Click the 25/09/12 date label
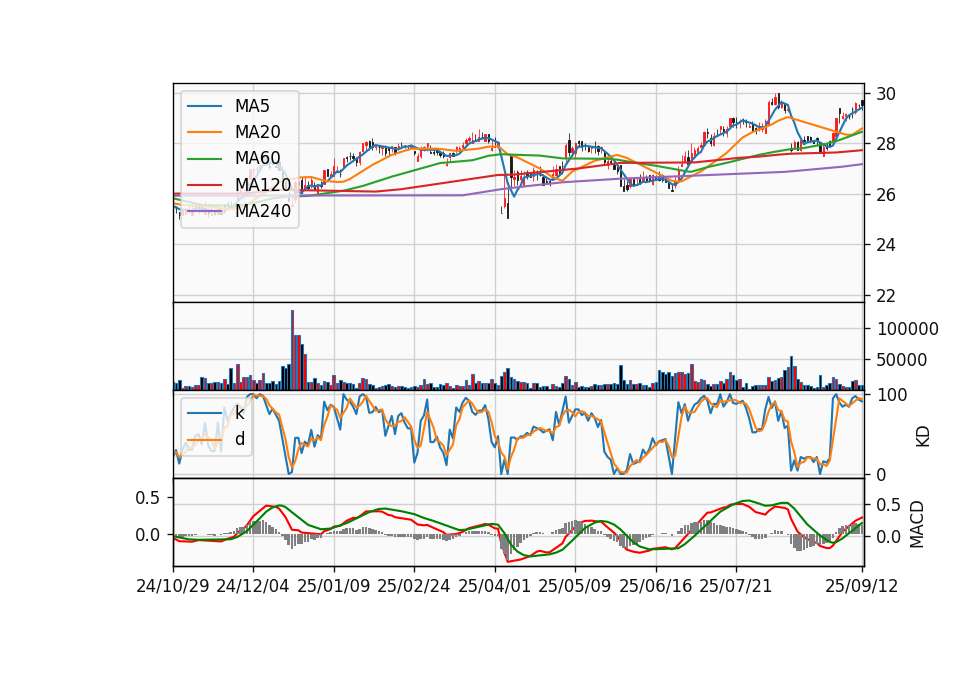This screenshot has height=690, width=960. click(862, 586)
